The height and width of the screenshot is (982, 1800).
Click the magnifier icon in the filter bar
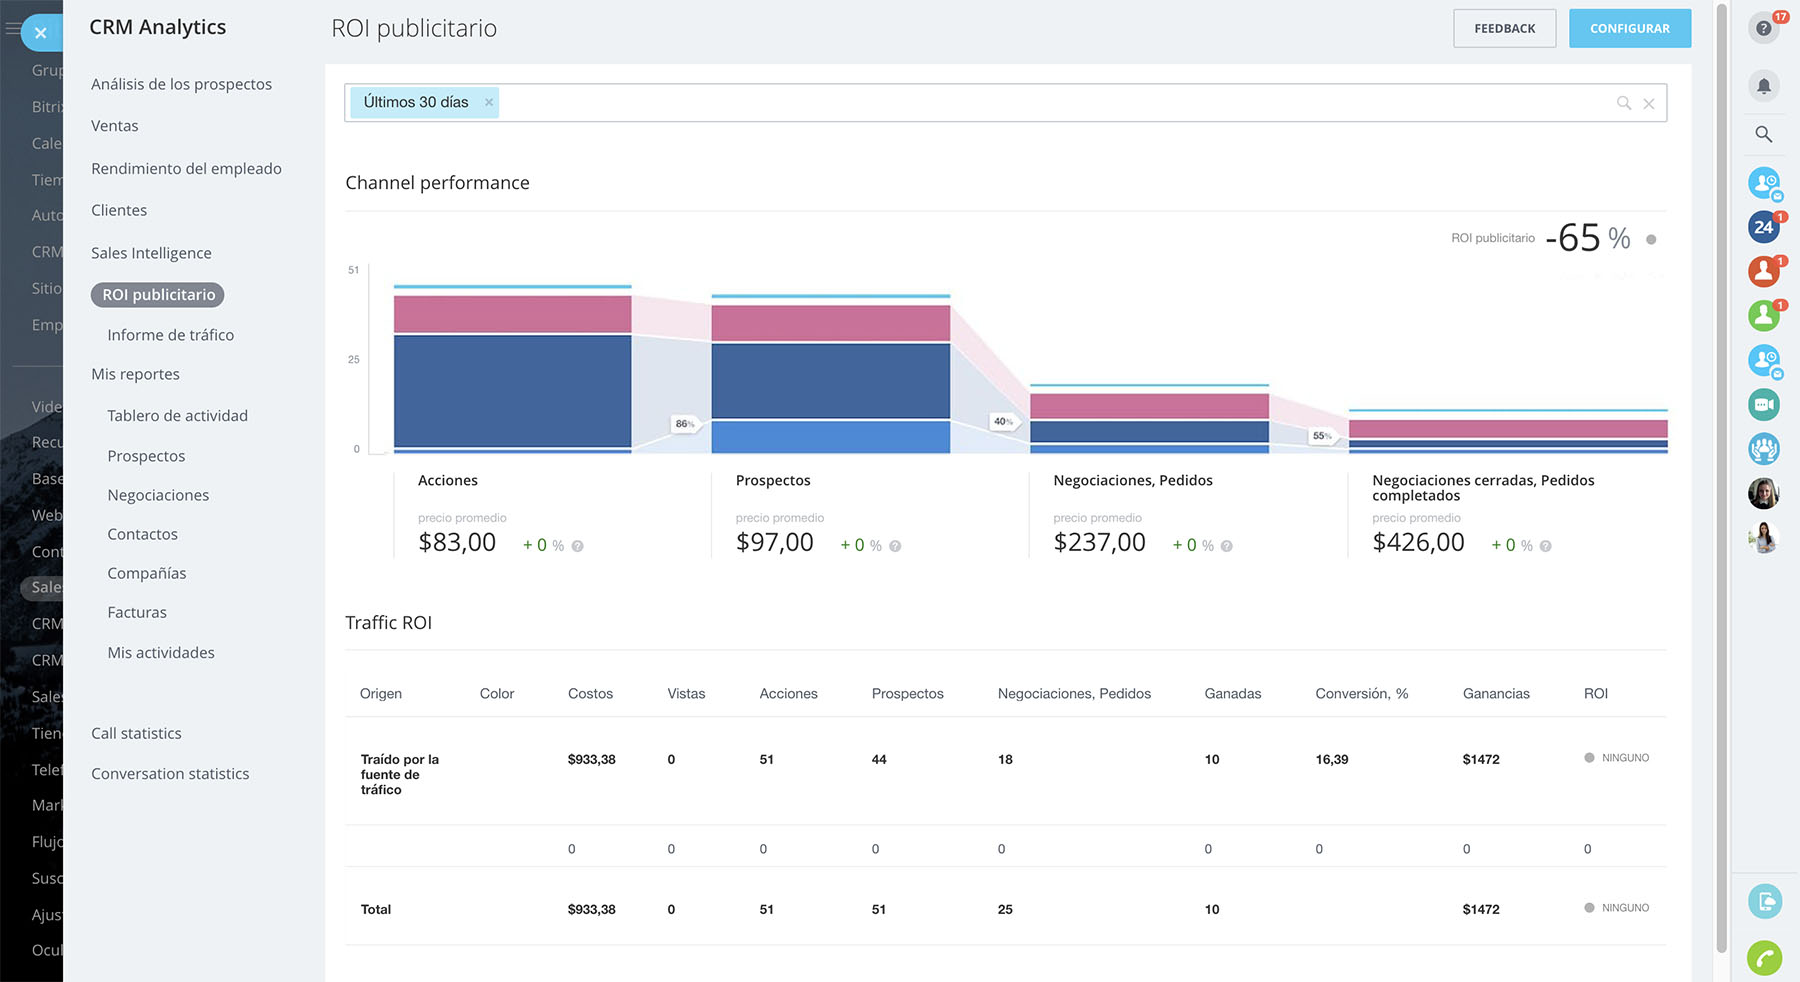click(1623, 103)
